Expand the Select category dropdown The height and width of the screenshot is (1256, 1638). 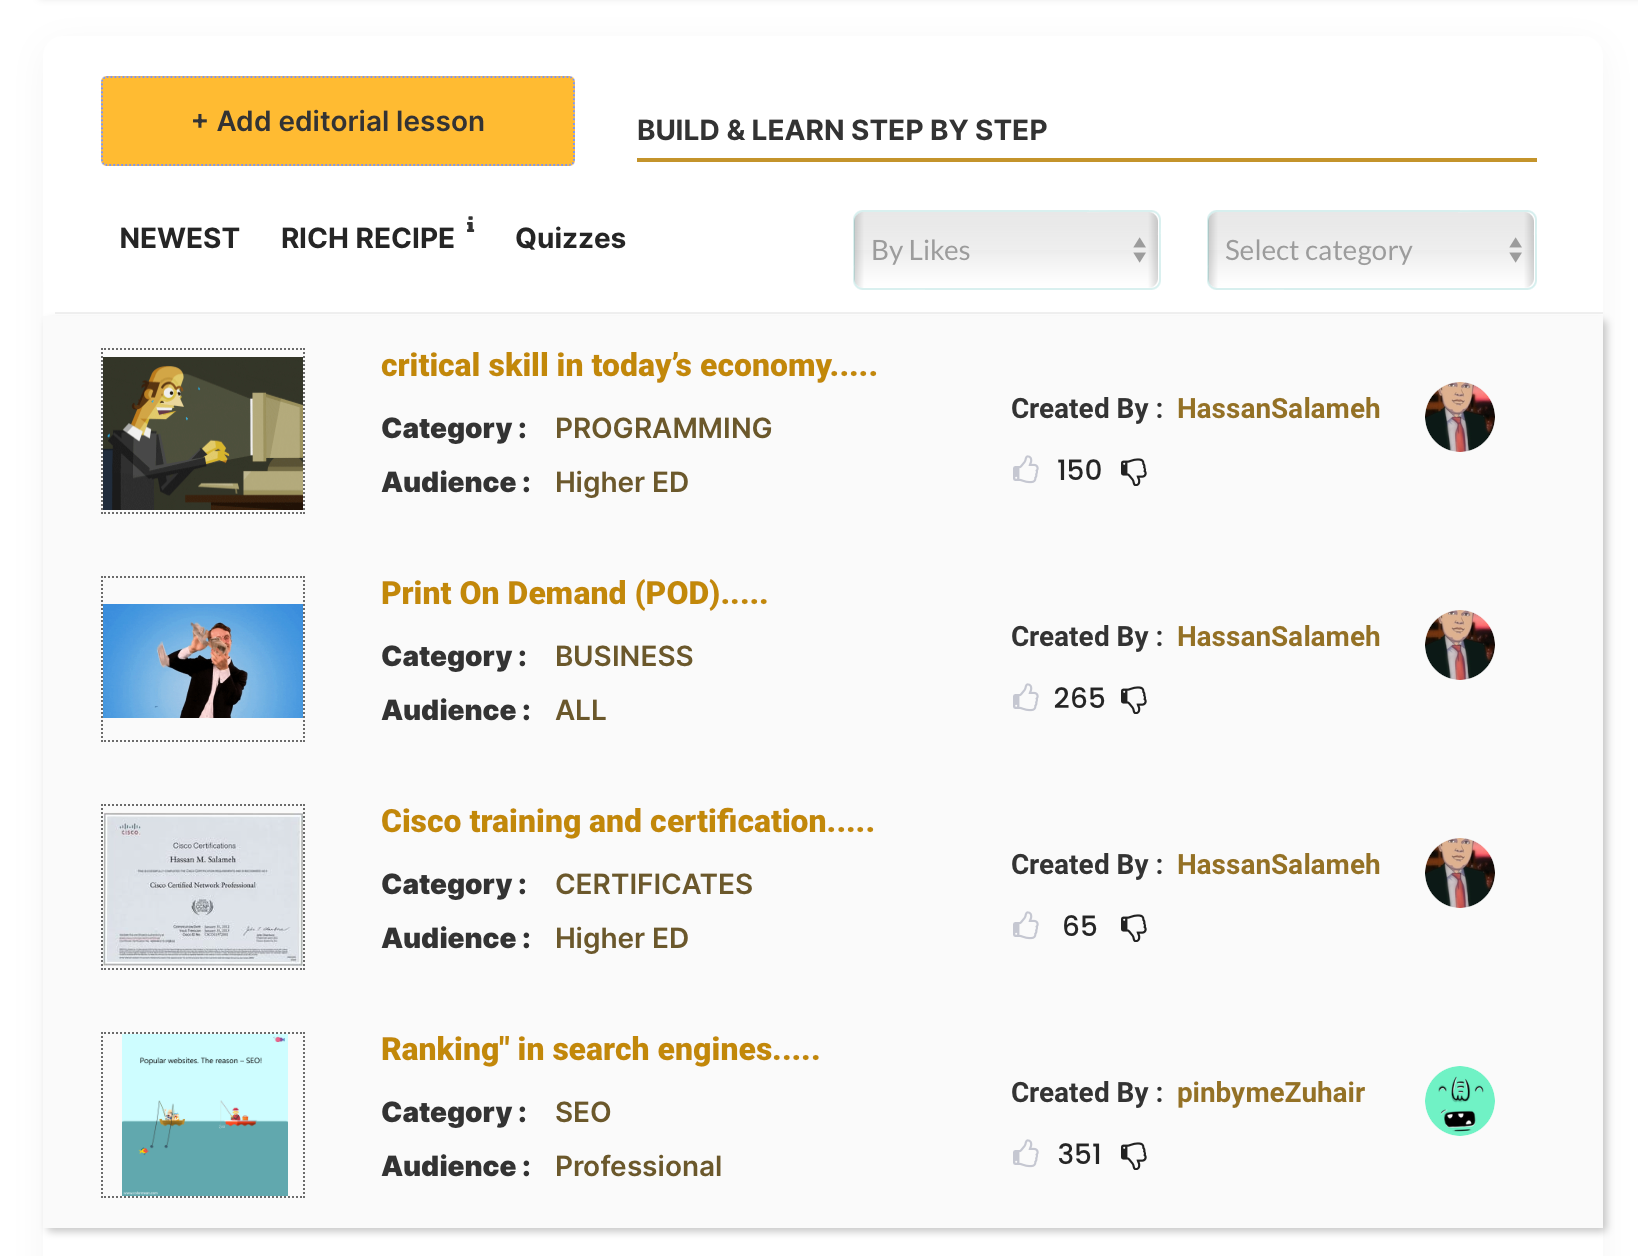coord(1371,250)
